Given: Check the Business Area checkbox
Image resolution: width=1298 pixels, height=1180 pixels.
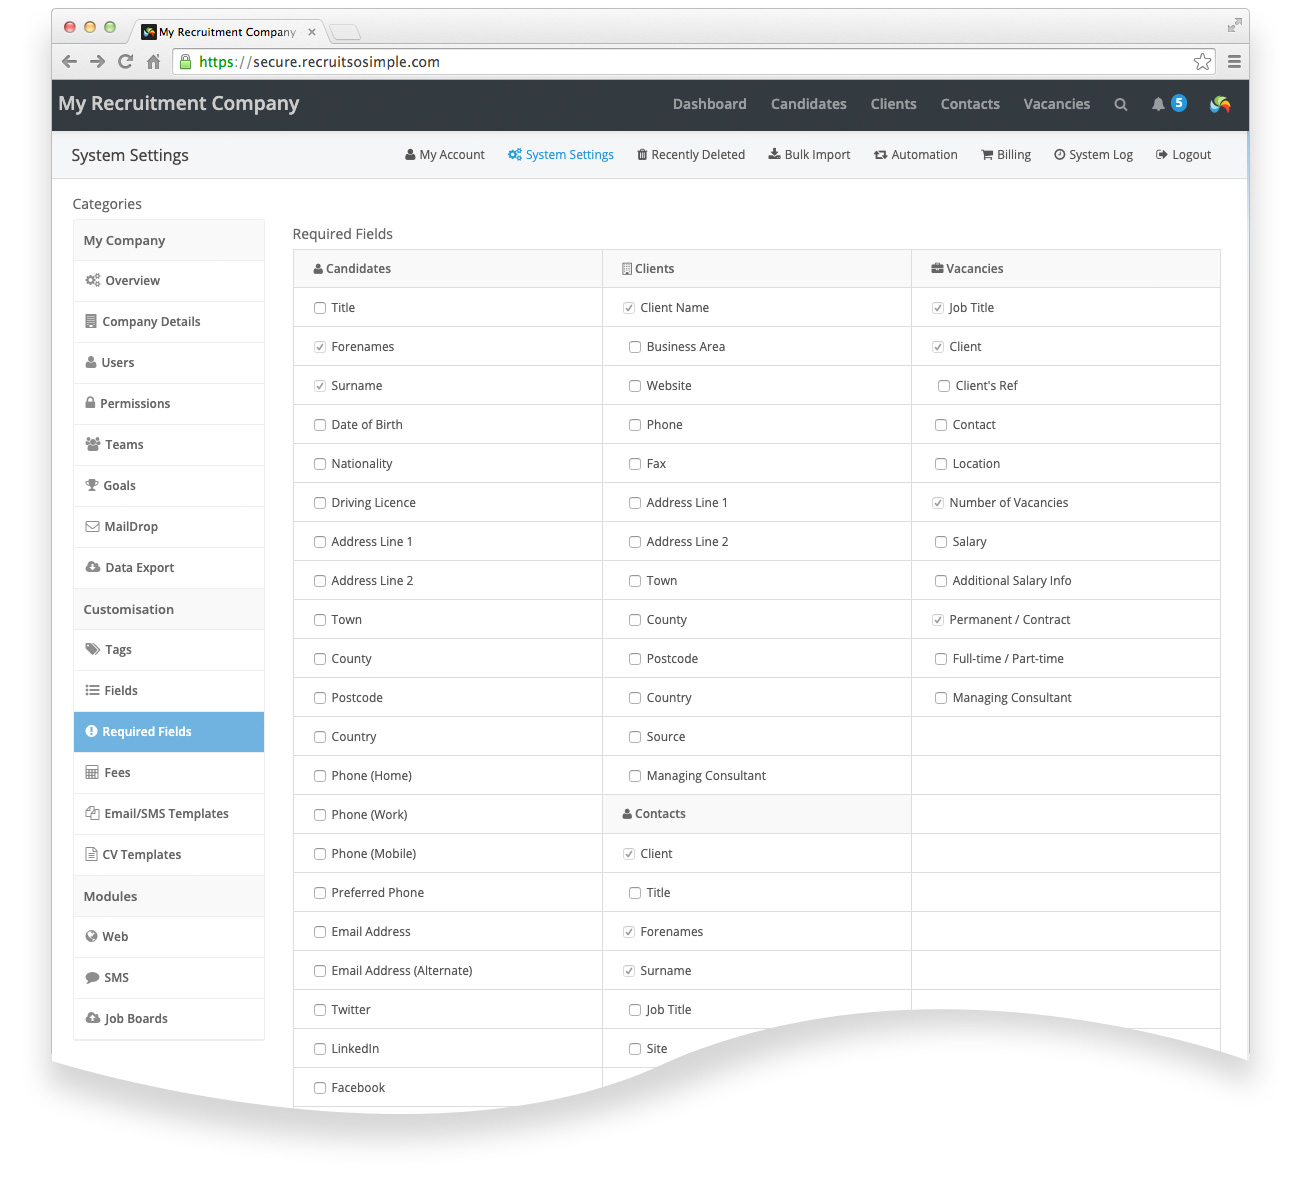Looking at the screenshot, I should [x=635, y=347].
